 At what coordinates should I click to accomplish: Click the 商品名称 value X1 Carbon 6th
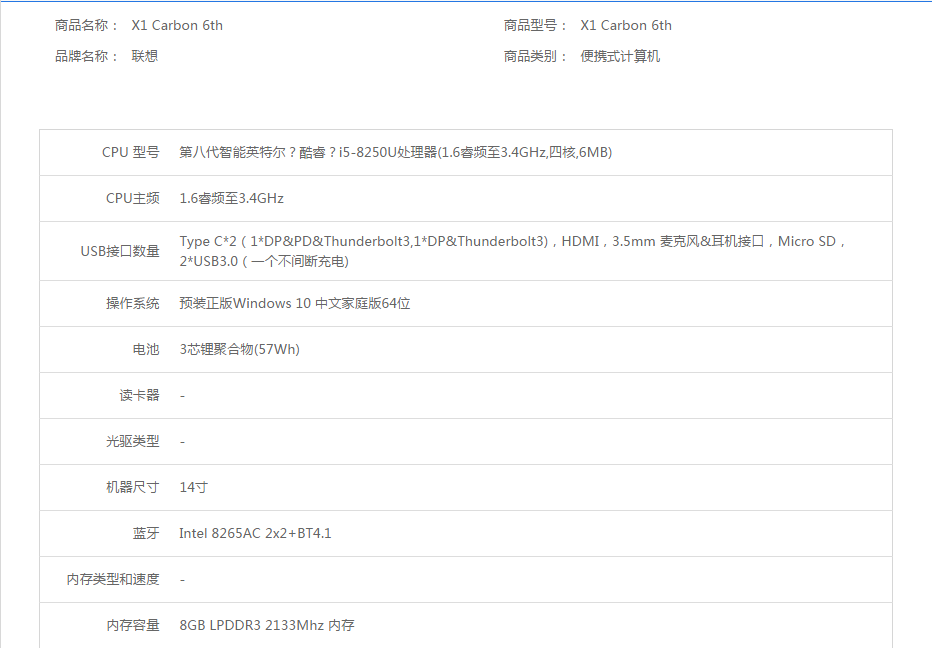(x=177, y=26)
